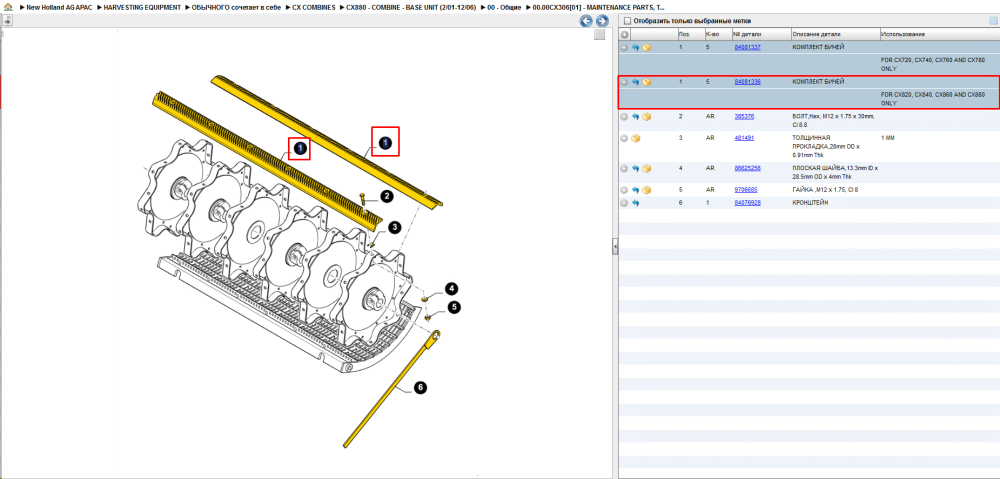Click the pin icon above the diagram
This screenshot has height=479, width=1000.
(x=8, y=20)
